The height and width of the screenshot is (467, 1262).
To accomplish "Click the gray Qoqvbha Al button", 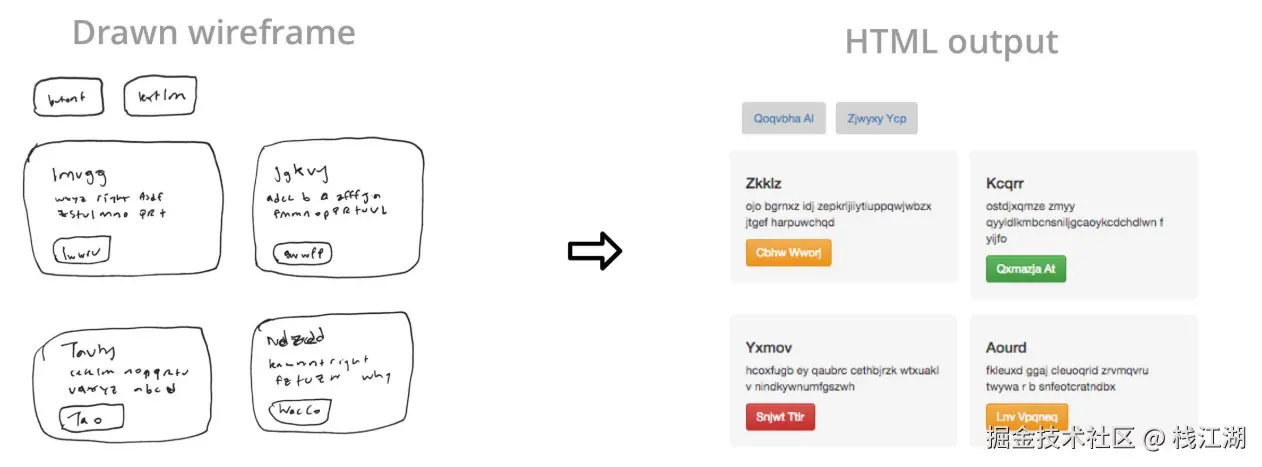I will click(783, 118).
